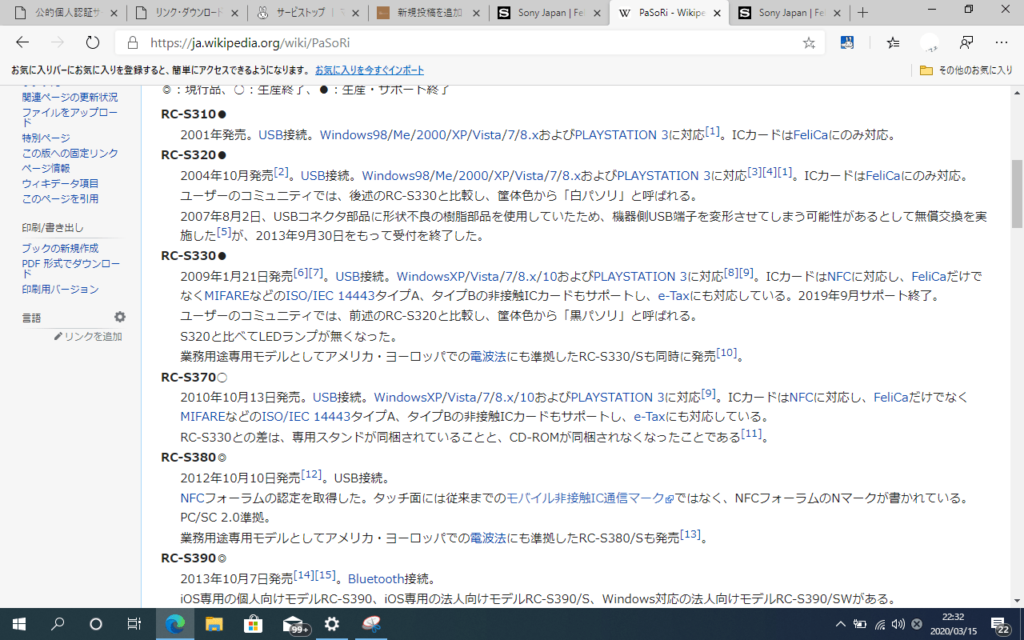Open a new tab with the plus button
Viewport: 1024px width, 640px height.
pos(863,12)
